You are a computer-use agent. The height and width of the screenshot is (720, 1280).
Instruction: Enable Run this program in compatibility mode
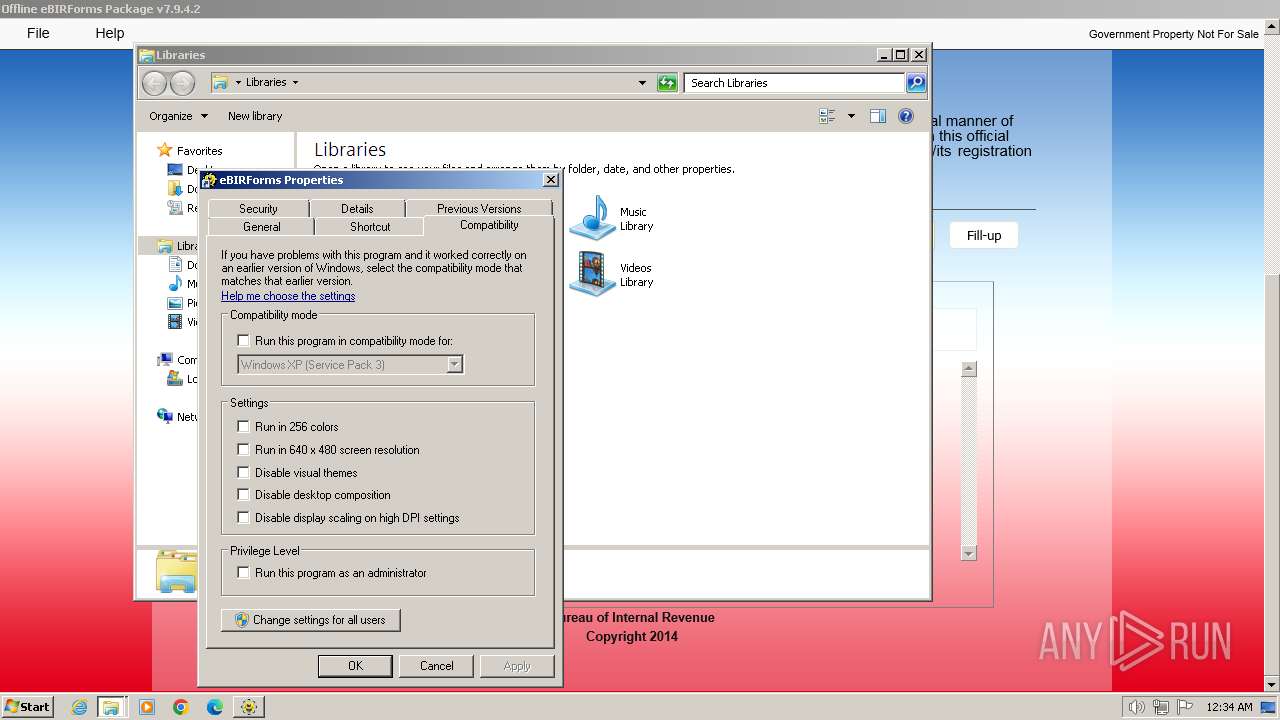point(243,341)
